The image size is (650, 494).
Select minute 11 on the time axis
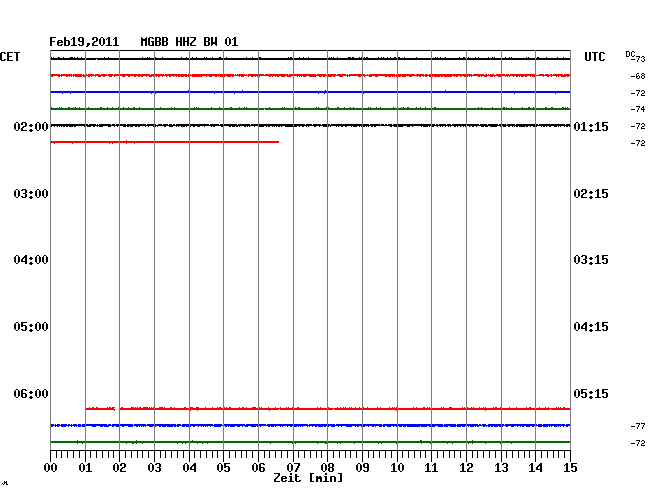click(x=431, y=468)
